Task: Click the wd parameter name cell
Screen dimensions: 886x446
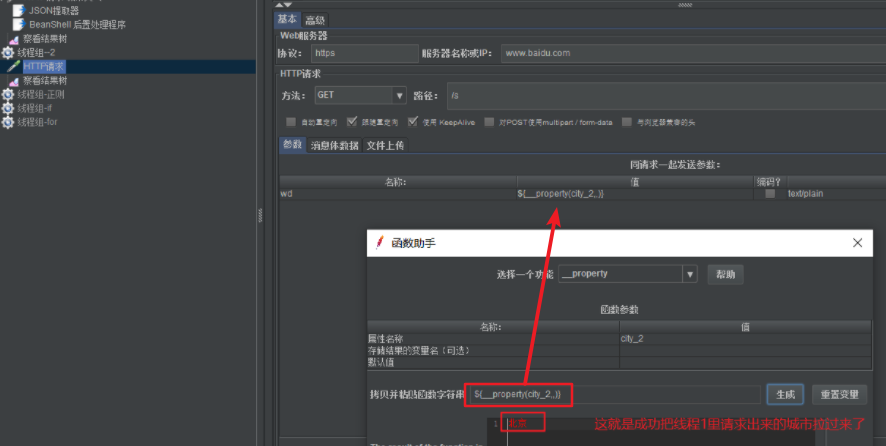Action: [398, 193]
